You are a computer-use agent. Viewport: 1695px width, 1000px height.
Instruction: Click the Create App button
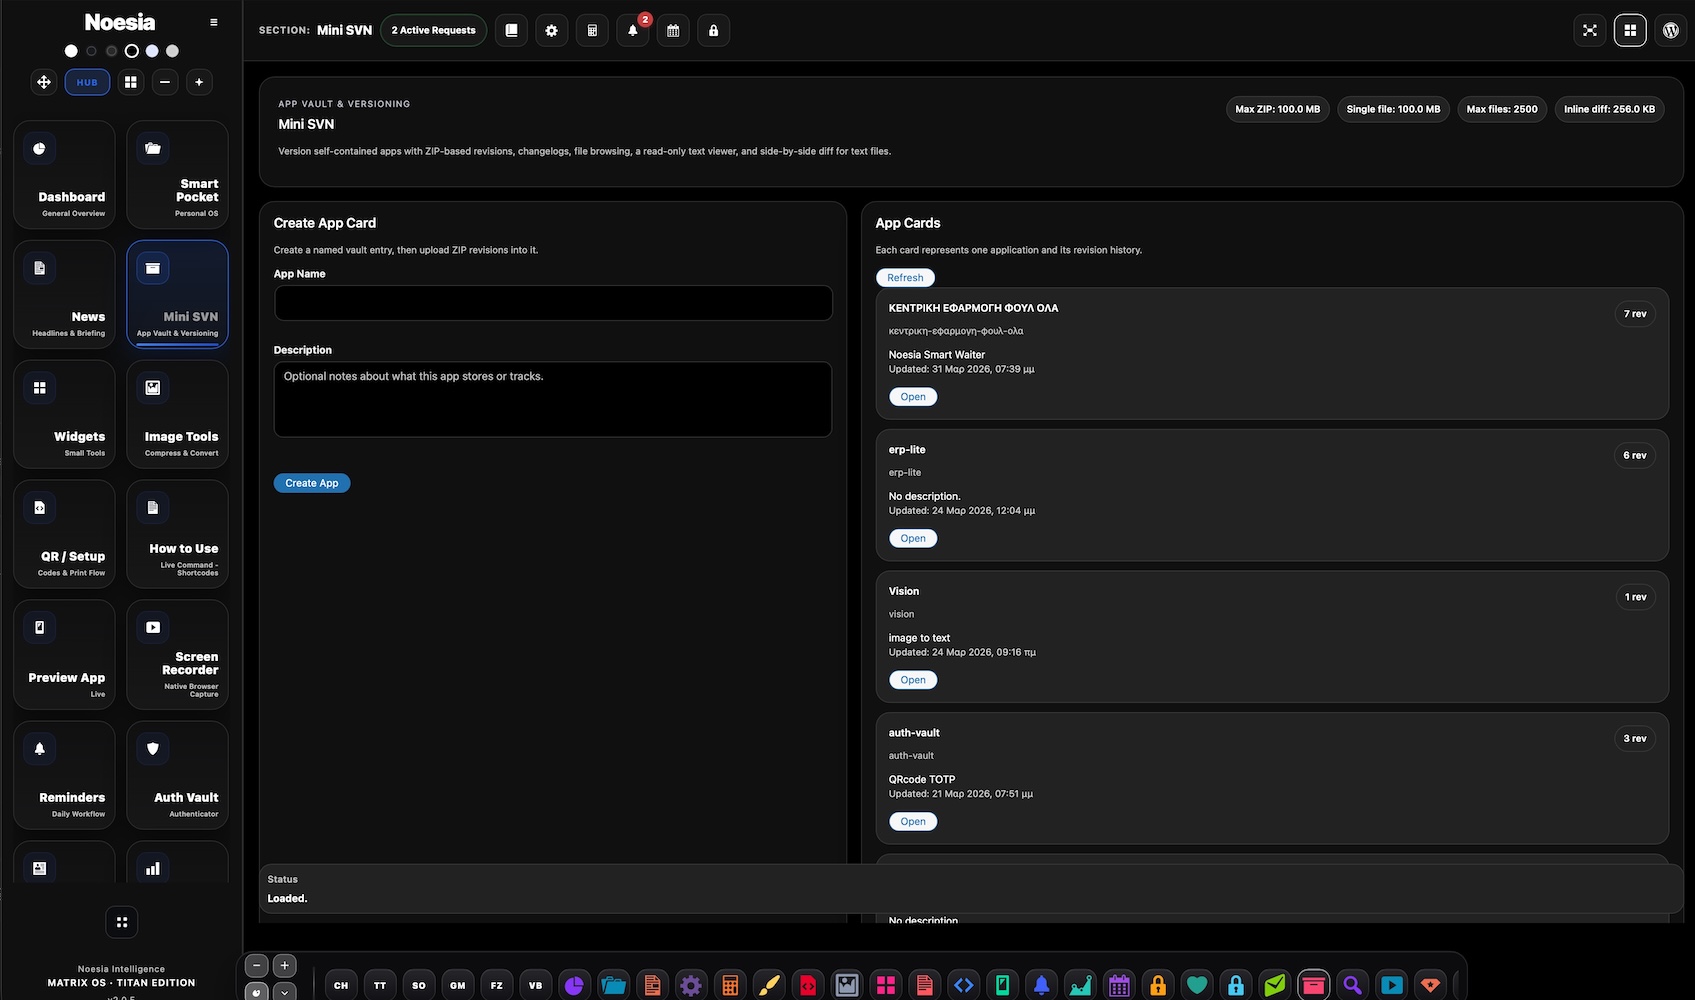coord(312,483)
